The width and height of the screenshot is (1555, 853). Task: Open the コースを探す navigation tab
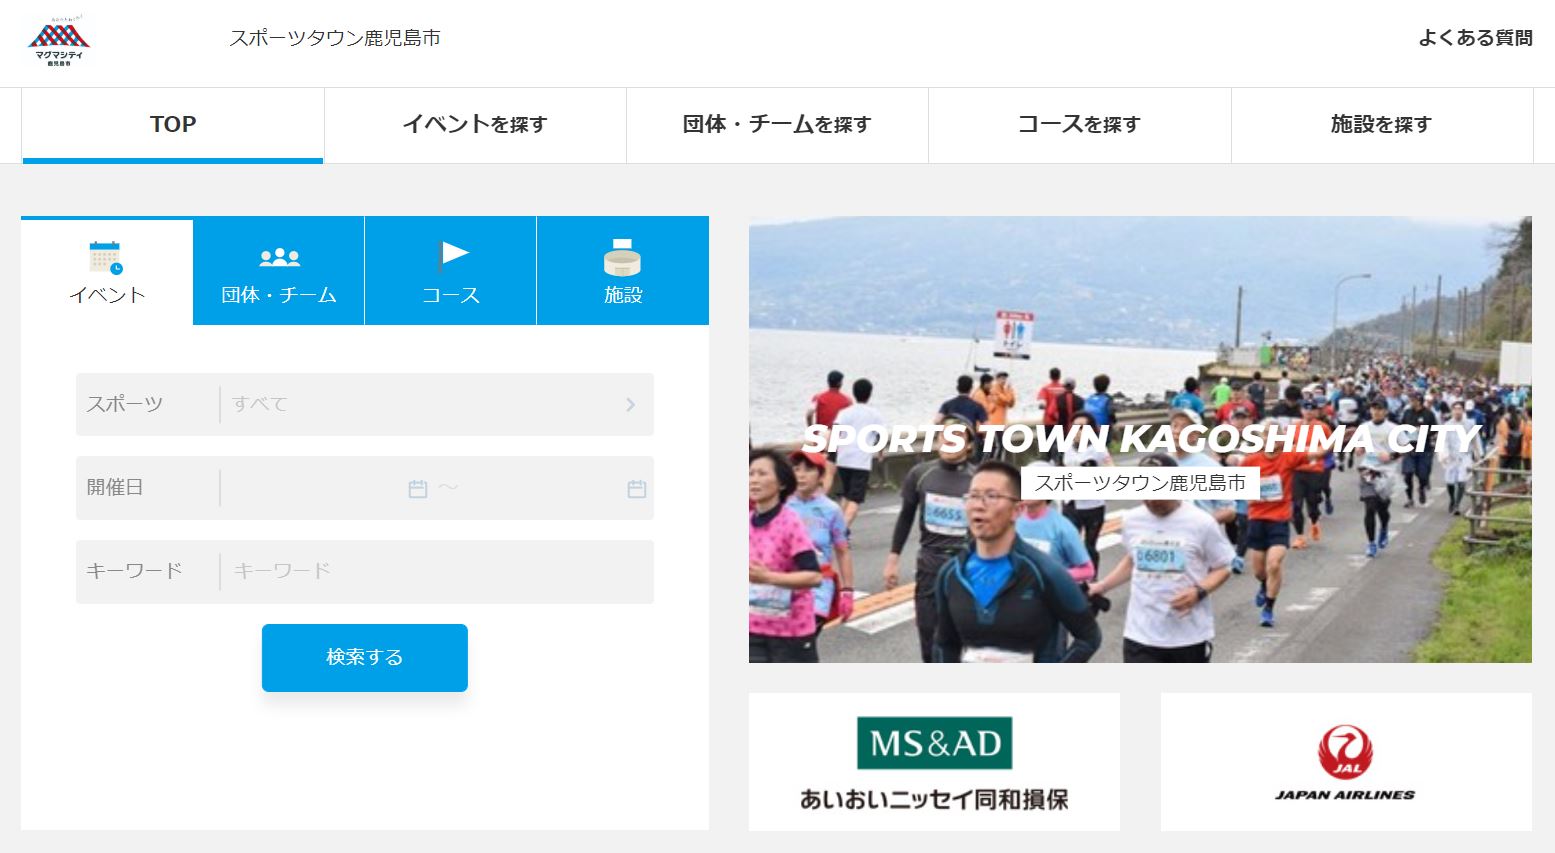tap(1079, 125)
